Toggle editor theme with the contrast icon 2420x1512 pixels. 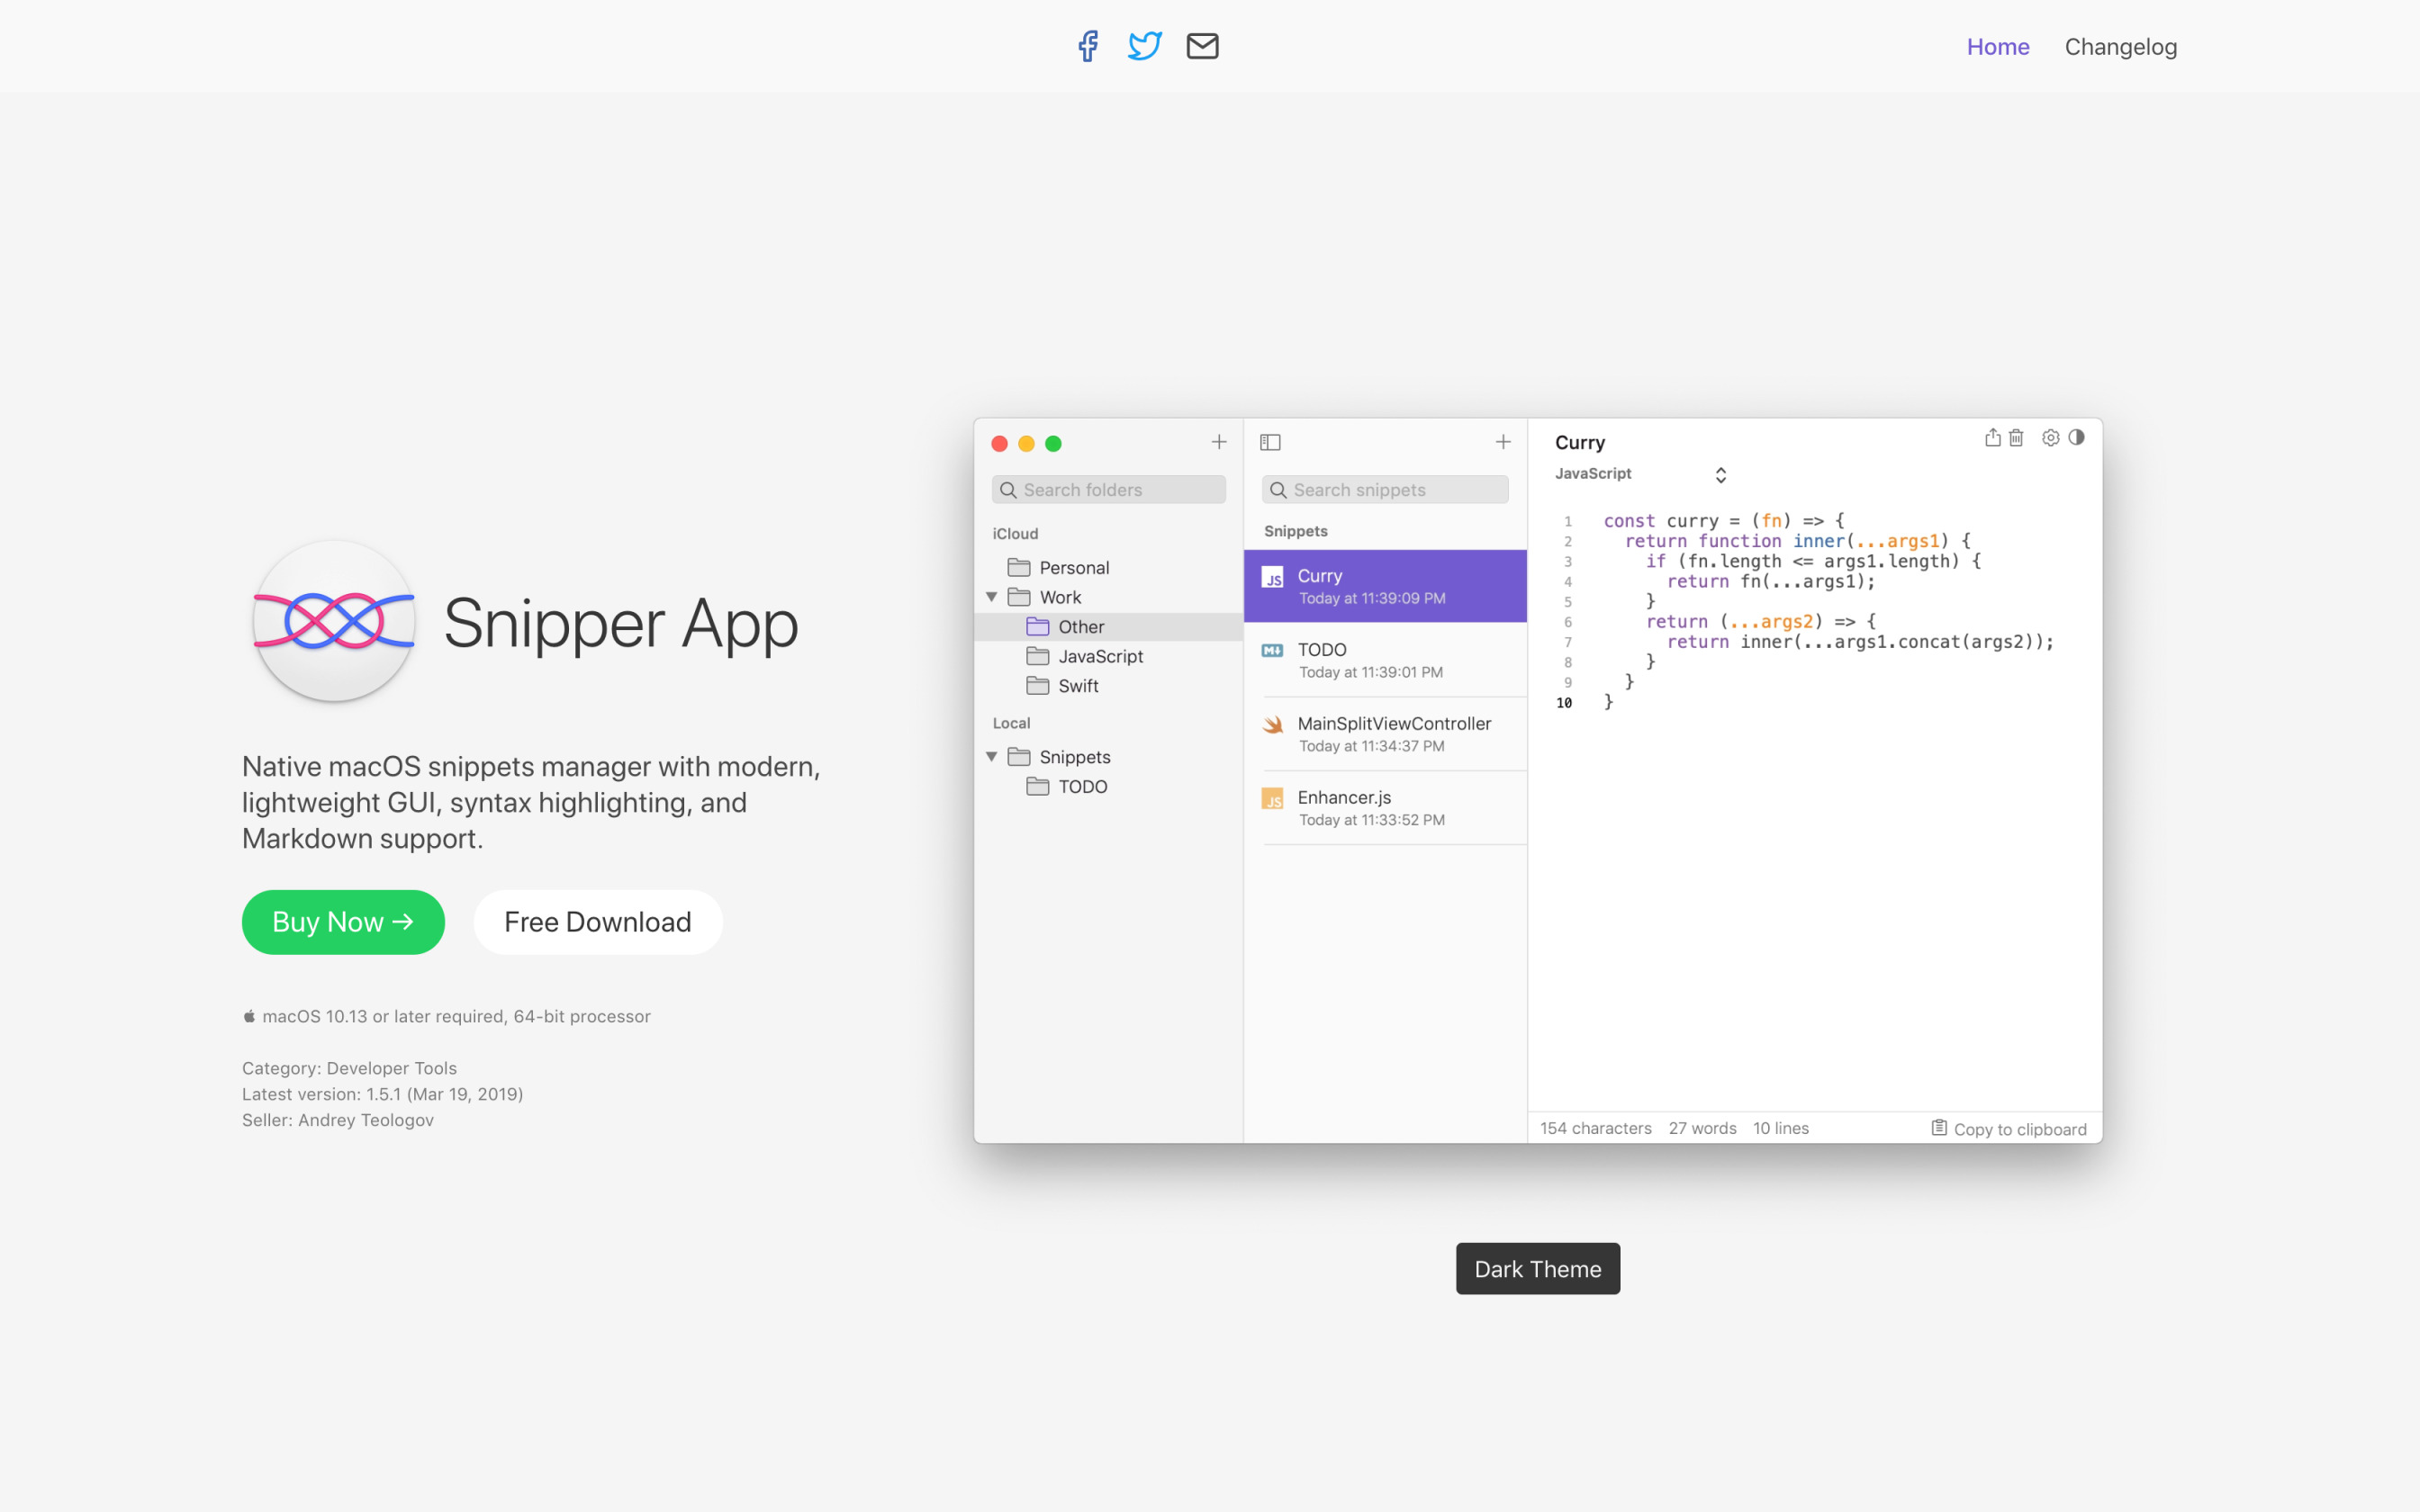click(2077, 438)
